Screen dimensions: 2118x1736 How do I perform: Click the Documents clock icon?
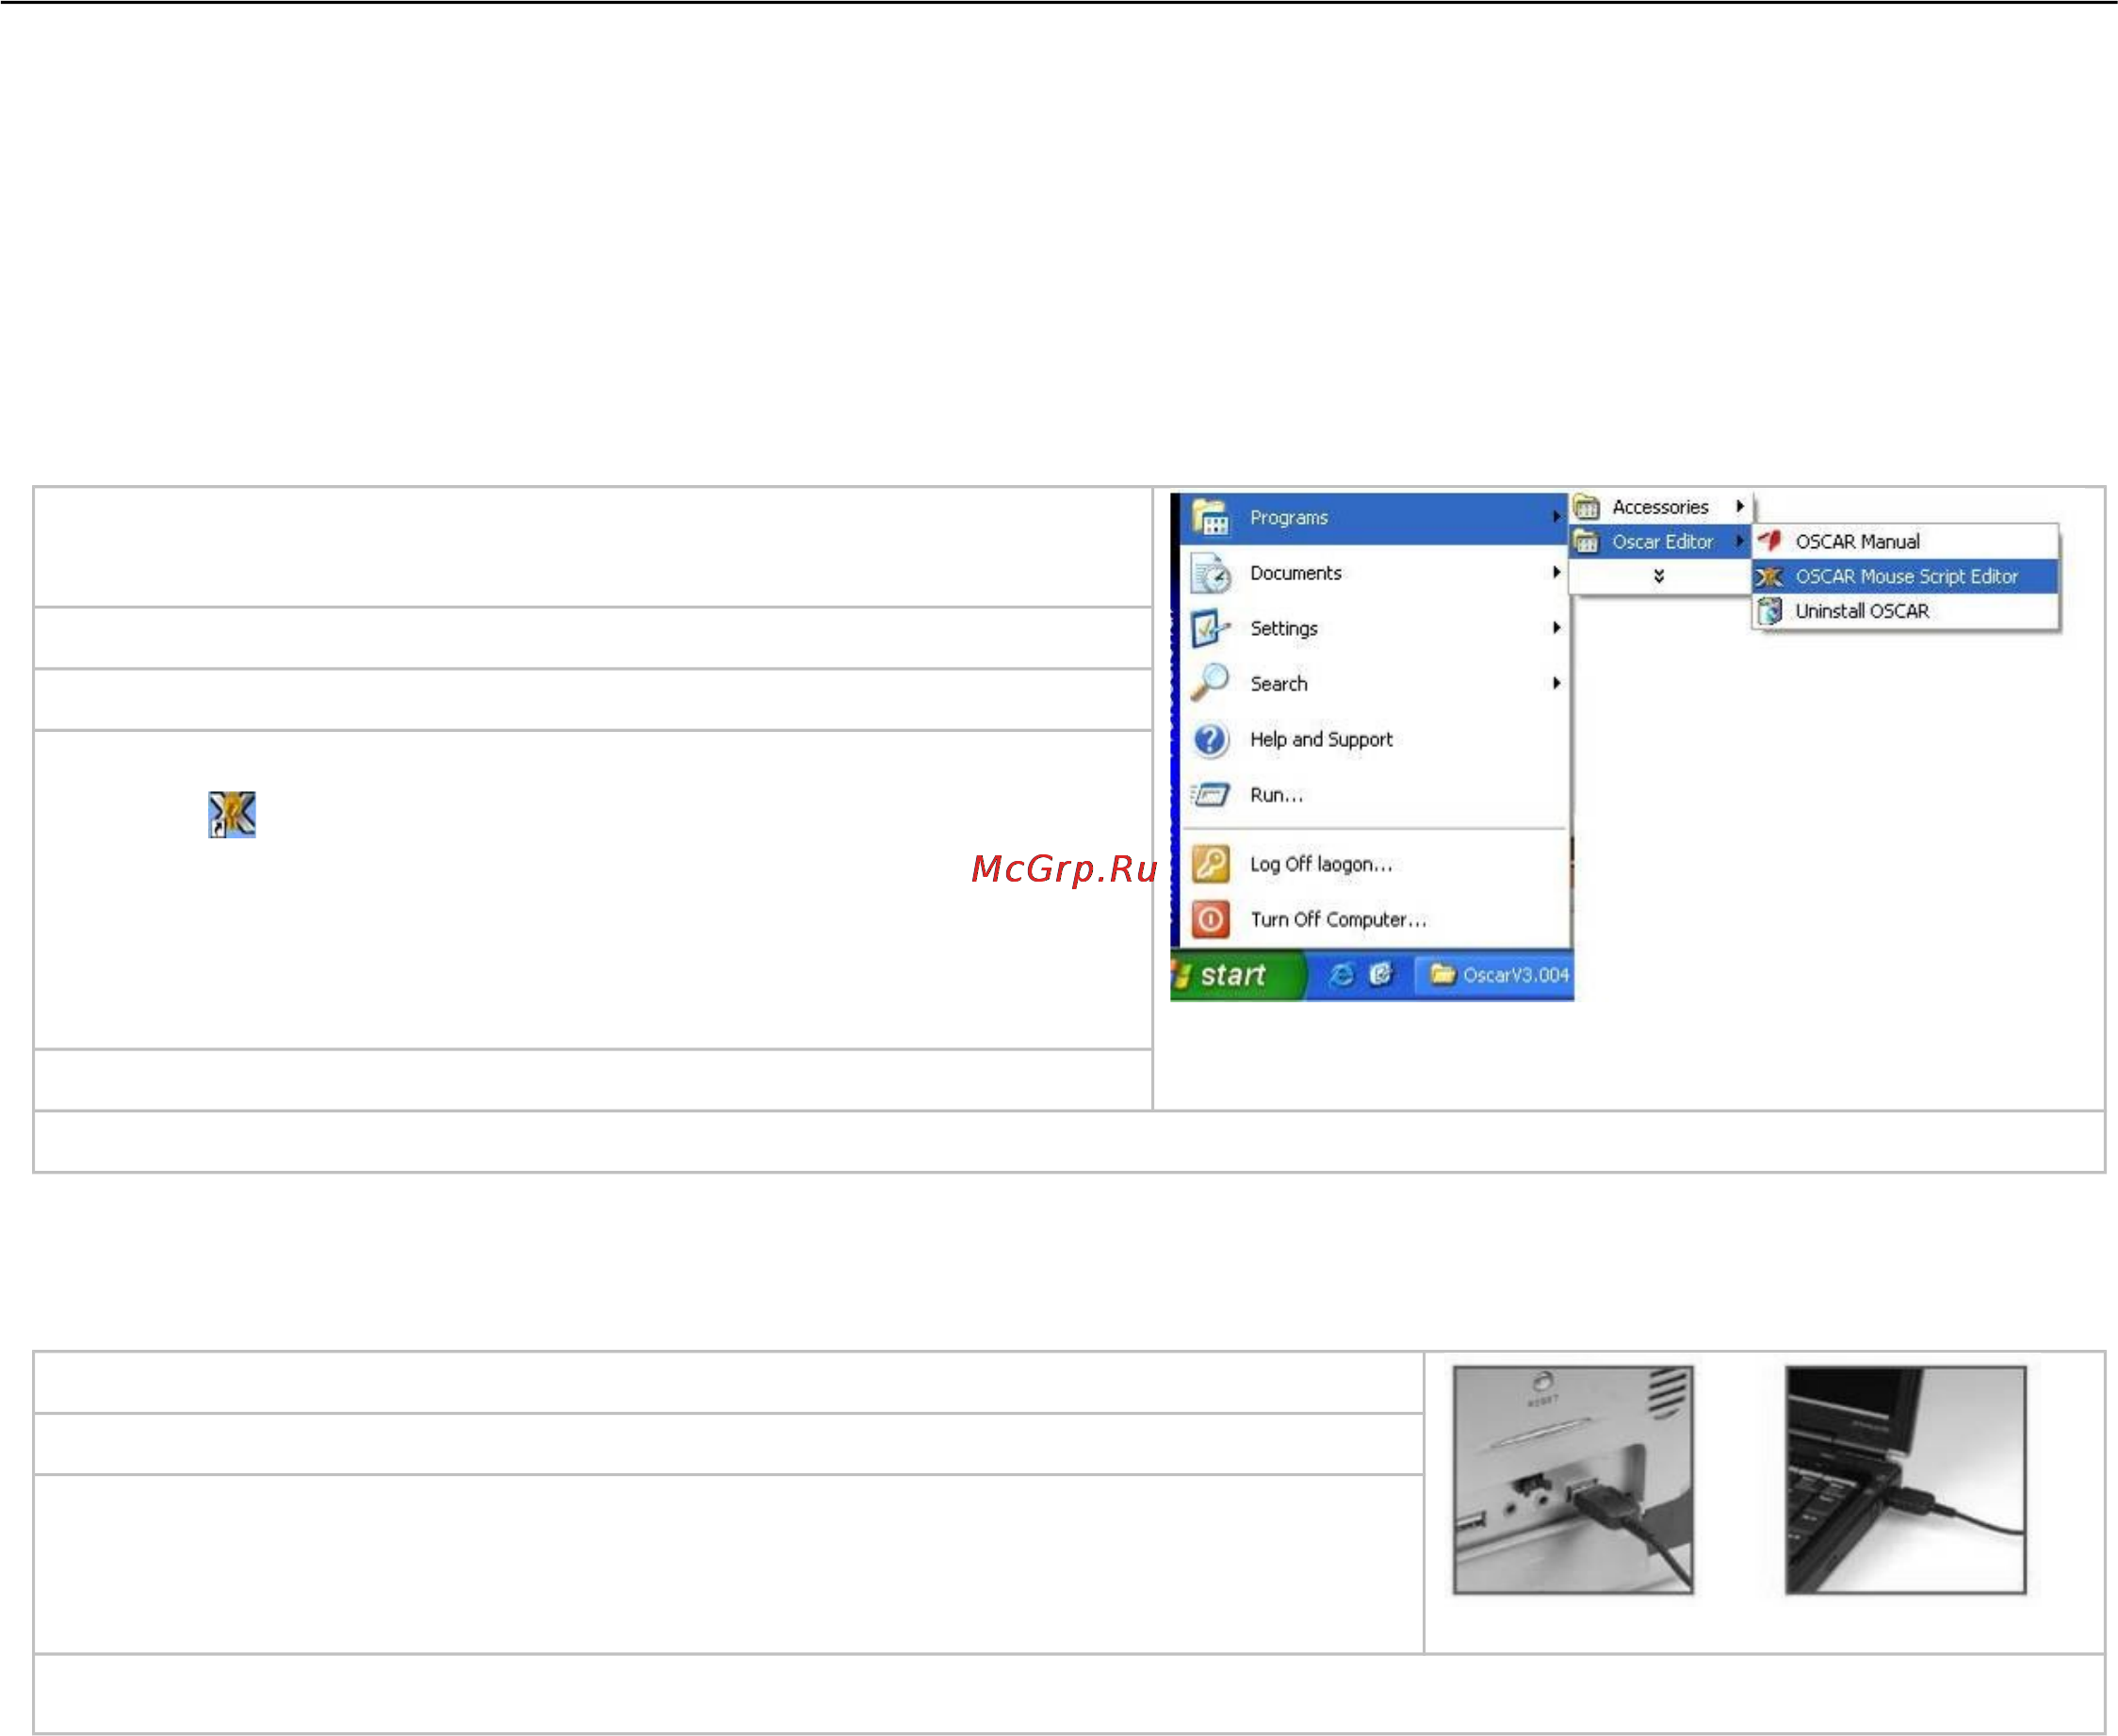tap(1211, 574)
